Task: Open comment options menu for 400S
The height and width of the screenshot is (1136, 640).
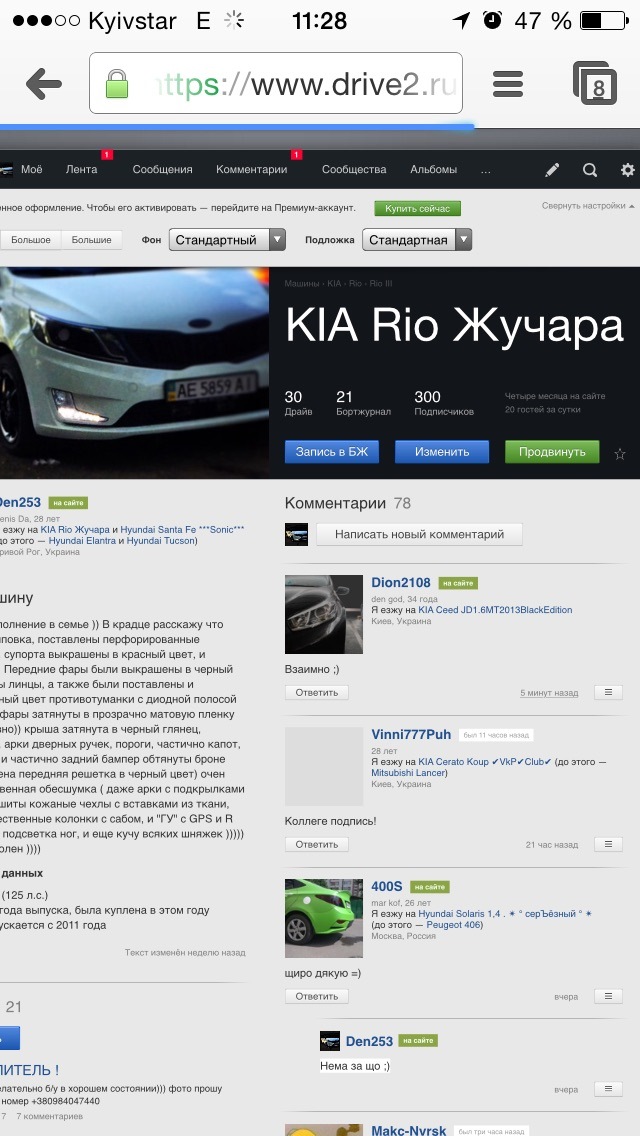Action: click(608, 997)
